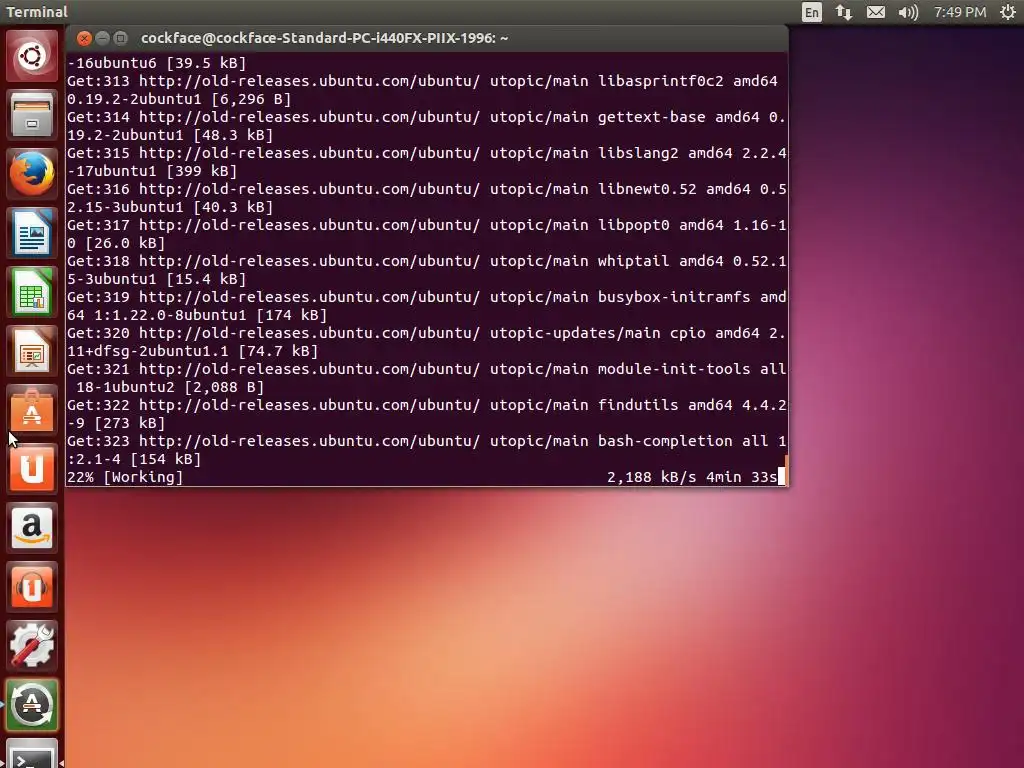Open Ubuntu One Music icon

point(31,586)
